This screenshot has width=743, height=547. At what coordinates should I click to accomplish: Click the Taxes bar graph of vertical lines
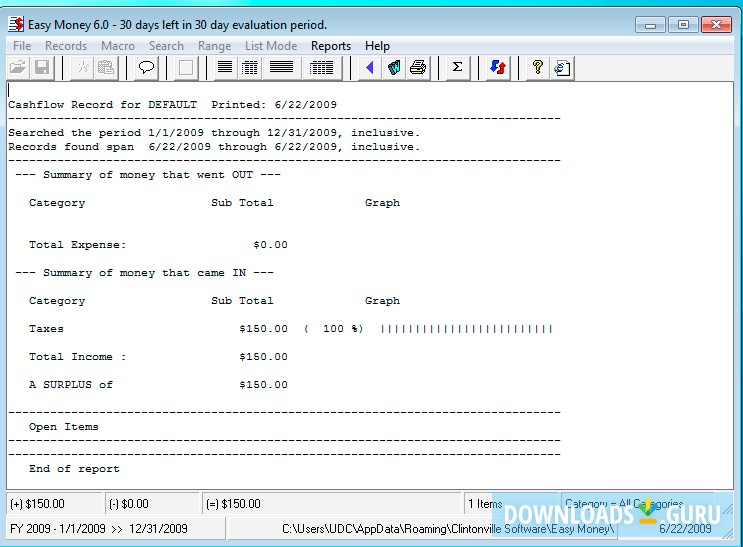tap(467, 329)
